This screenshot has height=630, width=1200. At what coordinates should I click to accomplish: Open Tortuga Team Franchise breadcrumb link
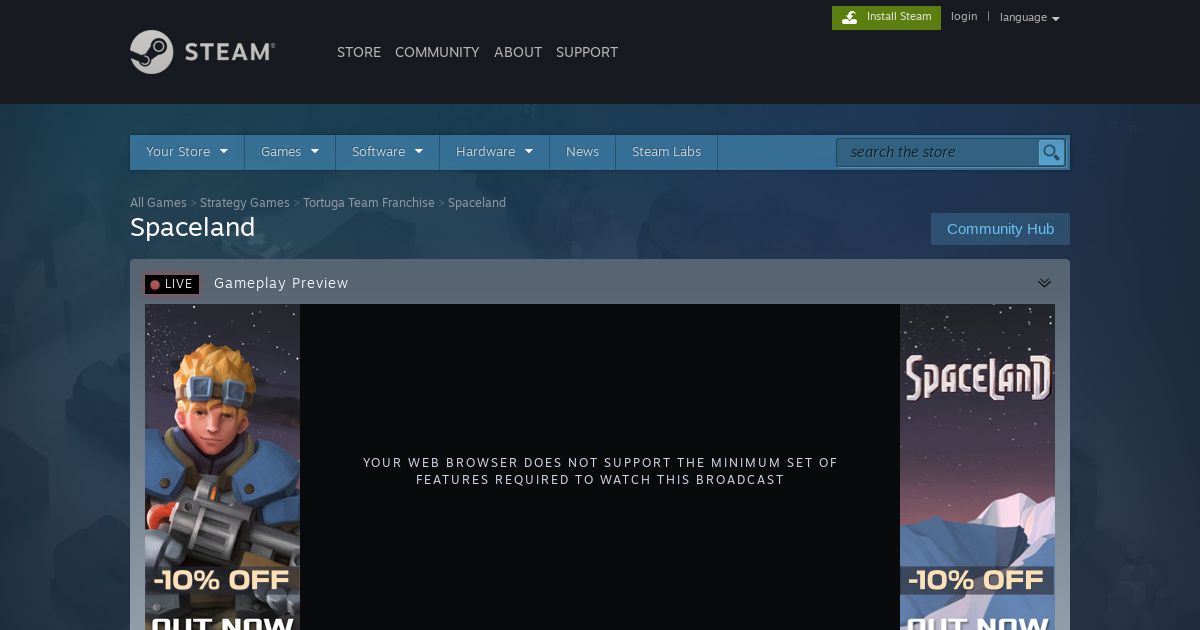369,203
